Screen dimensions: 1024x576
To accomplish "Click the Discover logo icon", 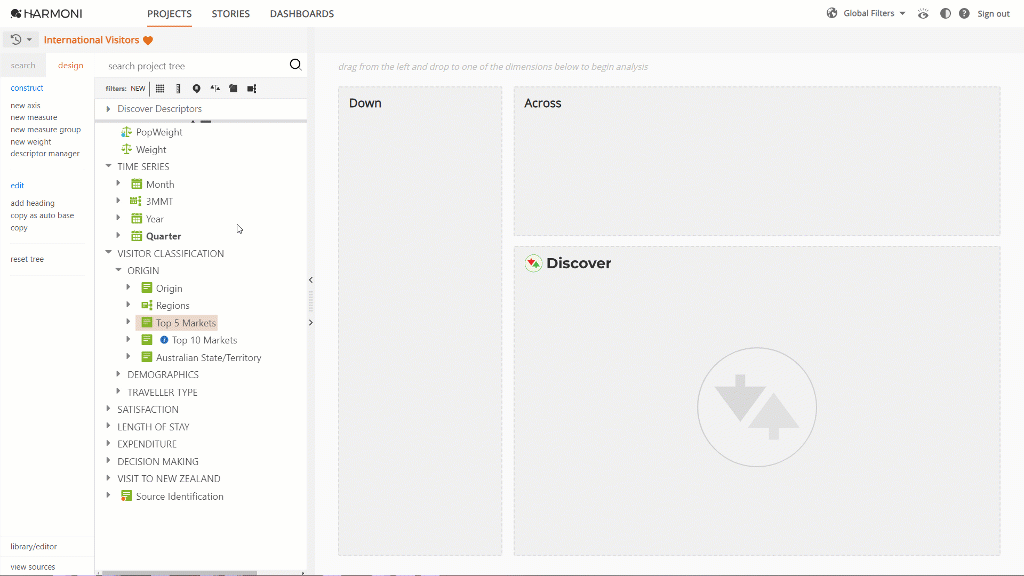I will click(x=534, y=263).
